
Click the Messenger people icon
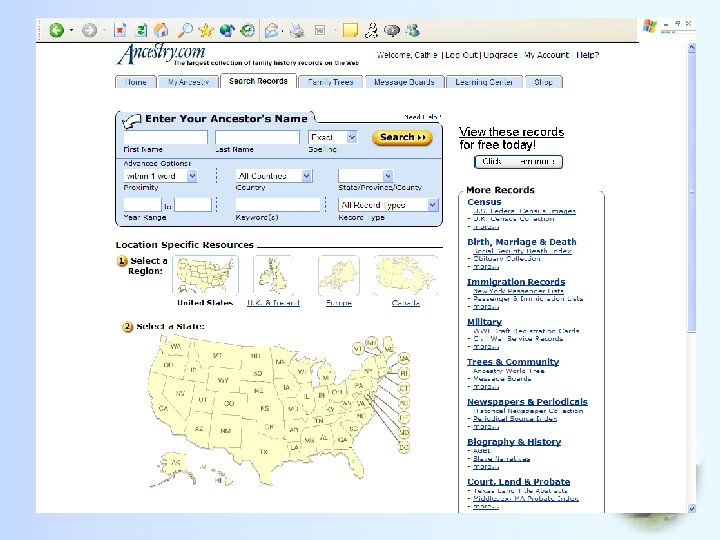tap(413, 31)
